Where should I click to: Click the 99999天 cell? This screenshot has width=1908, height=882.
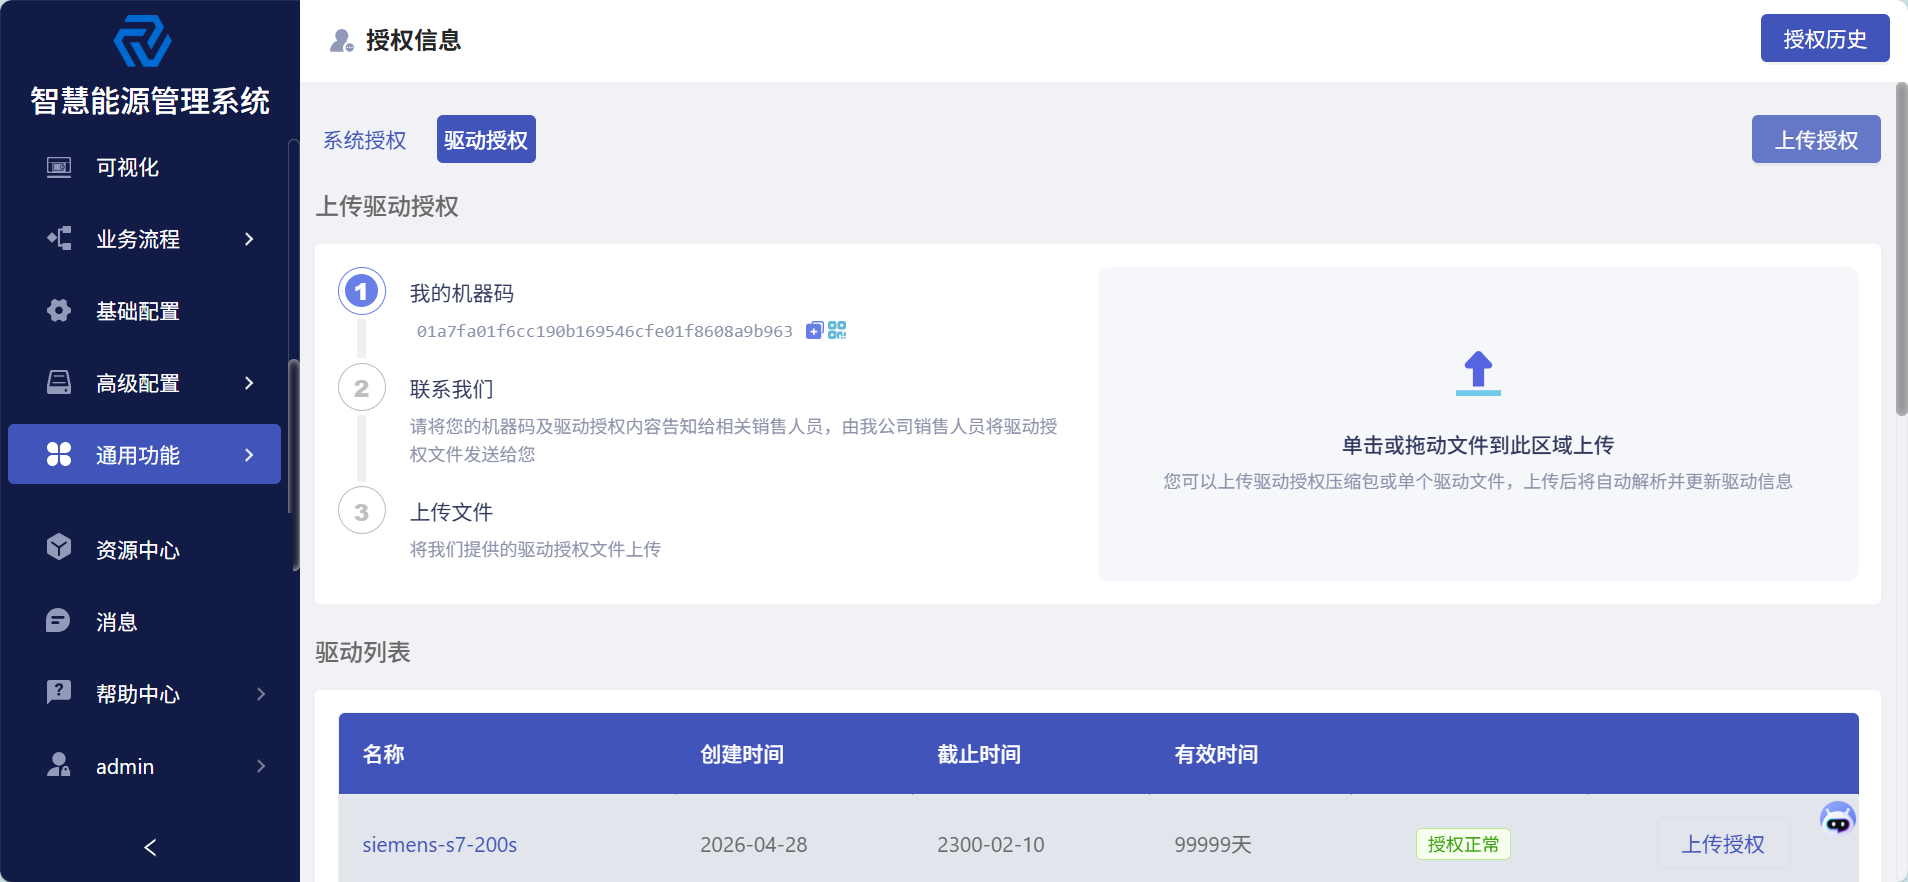pyautogui.click(x=1213, y=845)
